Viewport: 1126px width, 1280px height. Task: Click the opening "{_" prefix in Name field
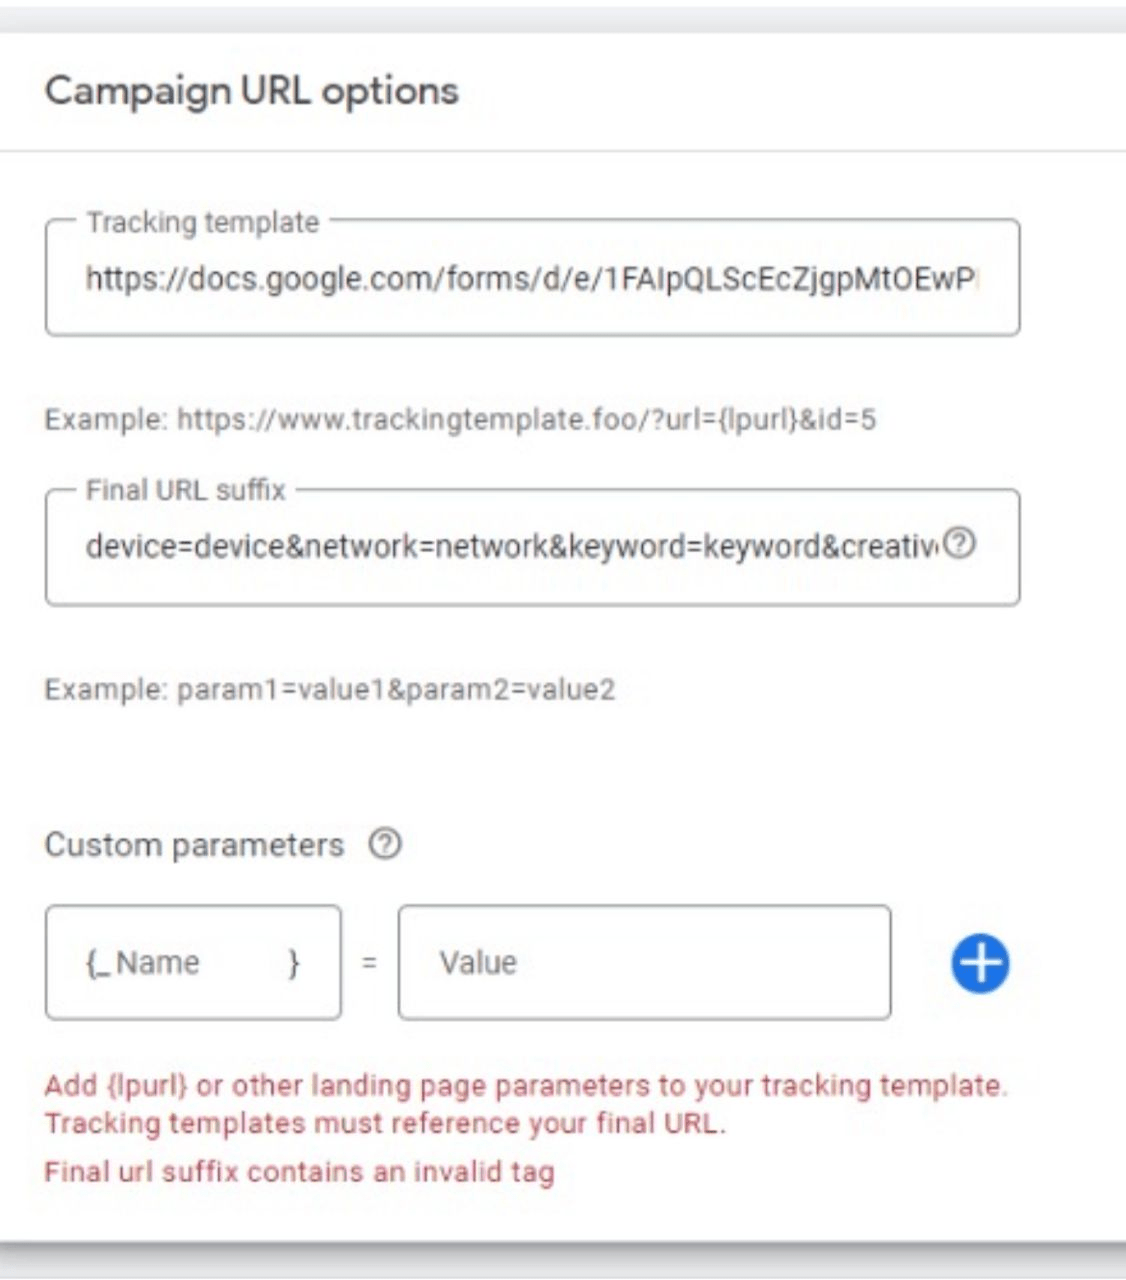98,963
